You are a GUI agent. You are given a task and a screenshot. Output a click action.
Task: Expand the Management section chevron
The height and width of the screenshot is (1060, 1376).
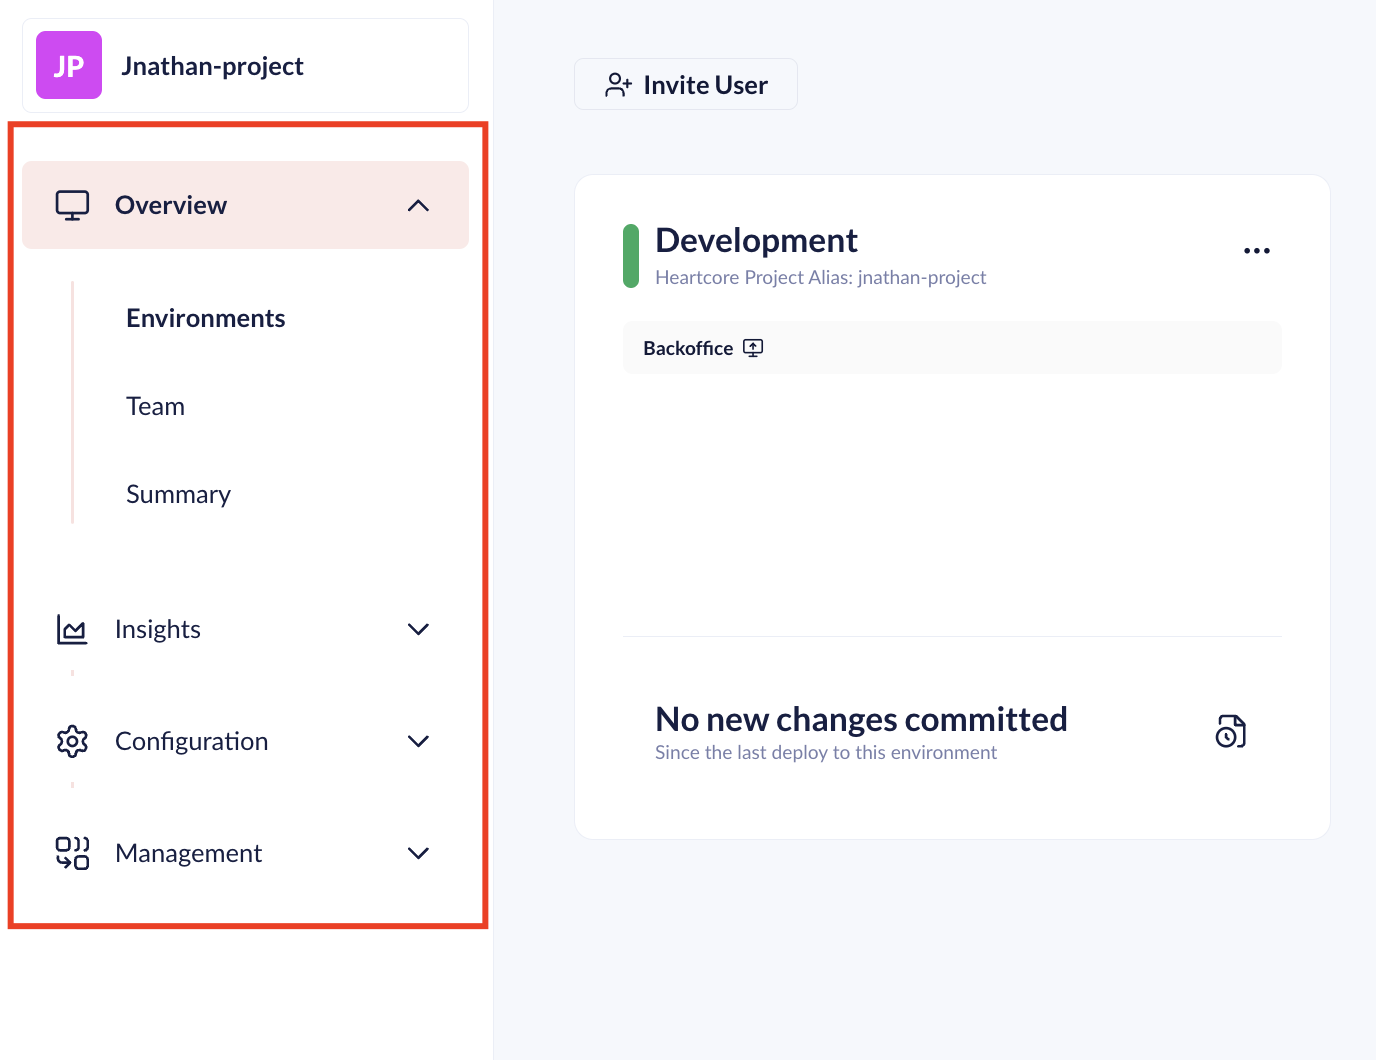[418, 853]
